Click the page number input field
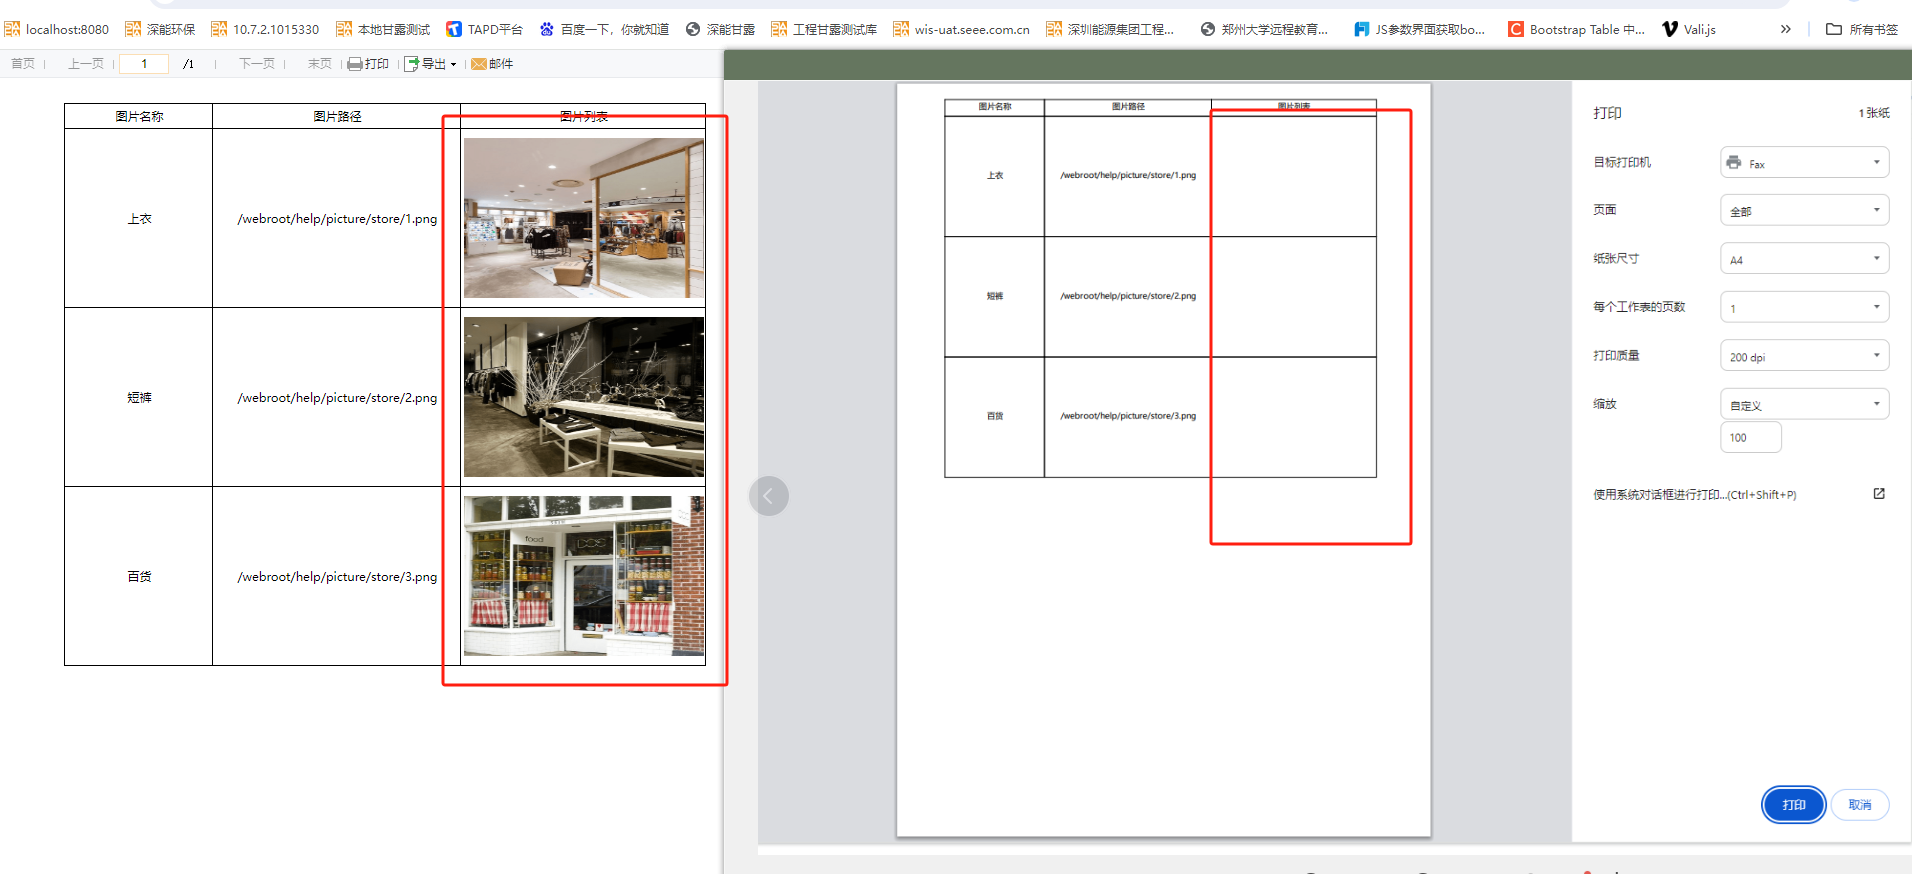The height and width of the screenshot is (874, 1912). point(144,64)
